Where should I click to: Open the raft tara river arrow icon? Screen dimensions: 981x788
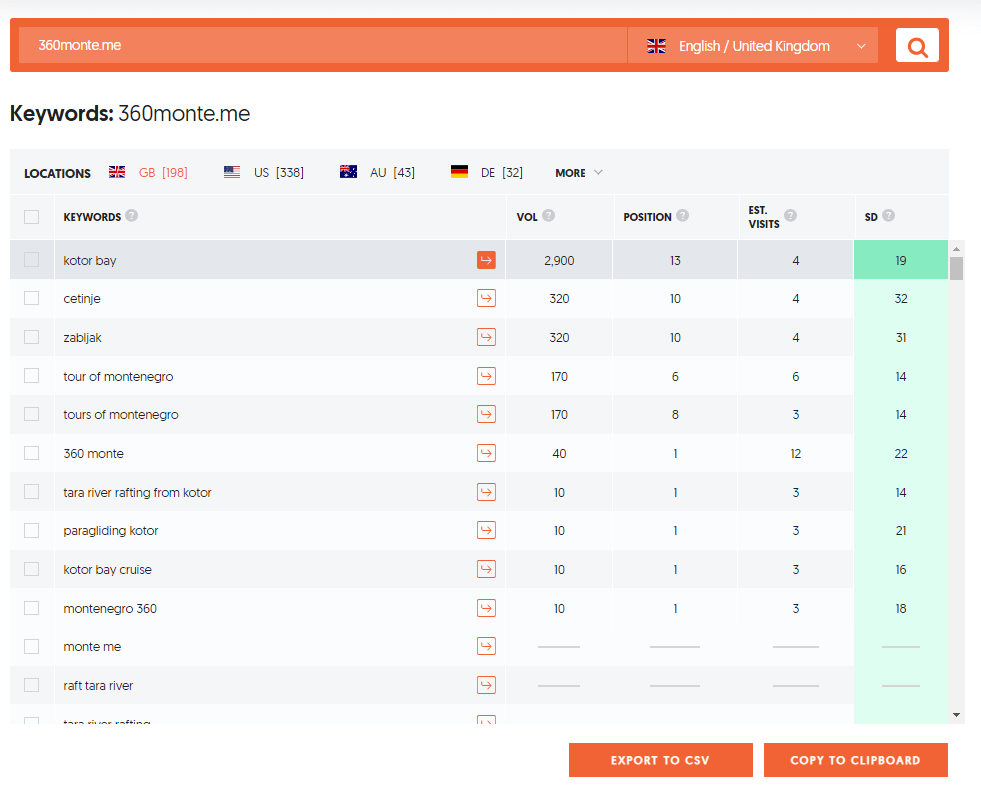pos(486,685)
